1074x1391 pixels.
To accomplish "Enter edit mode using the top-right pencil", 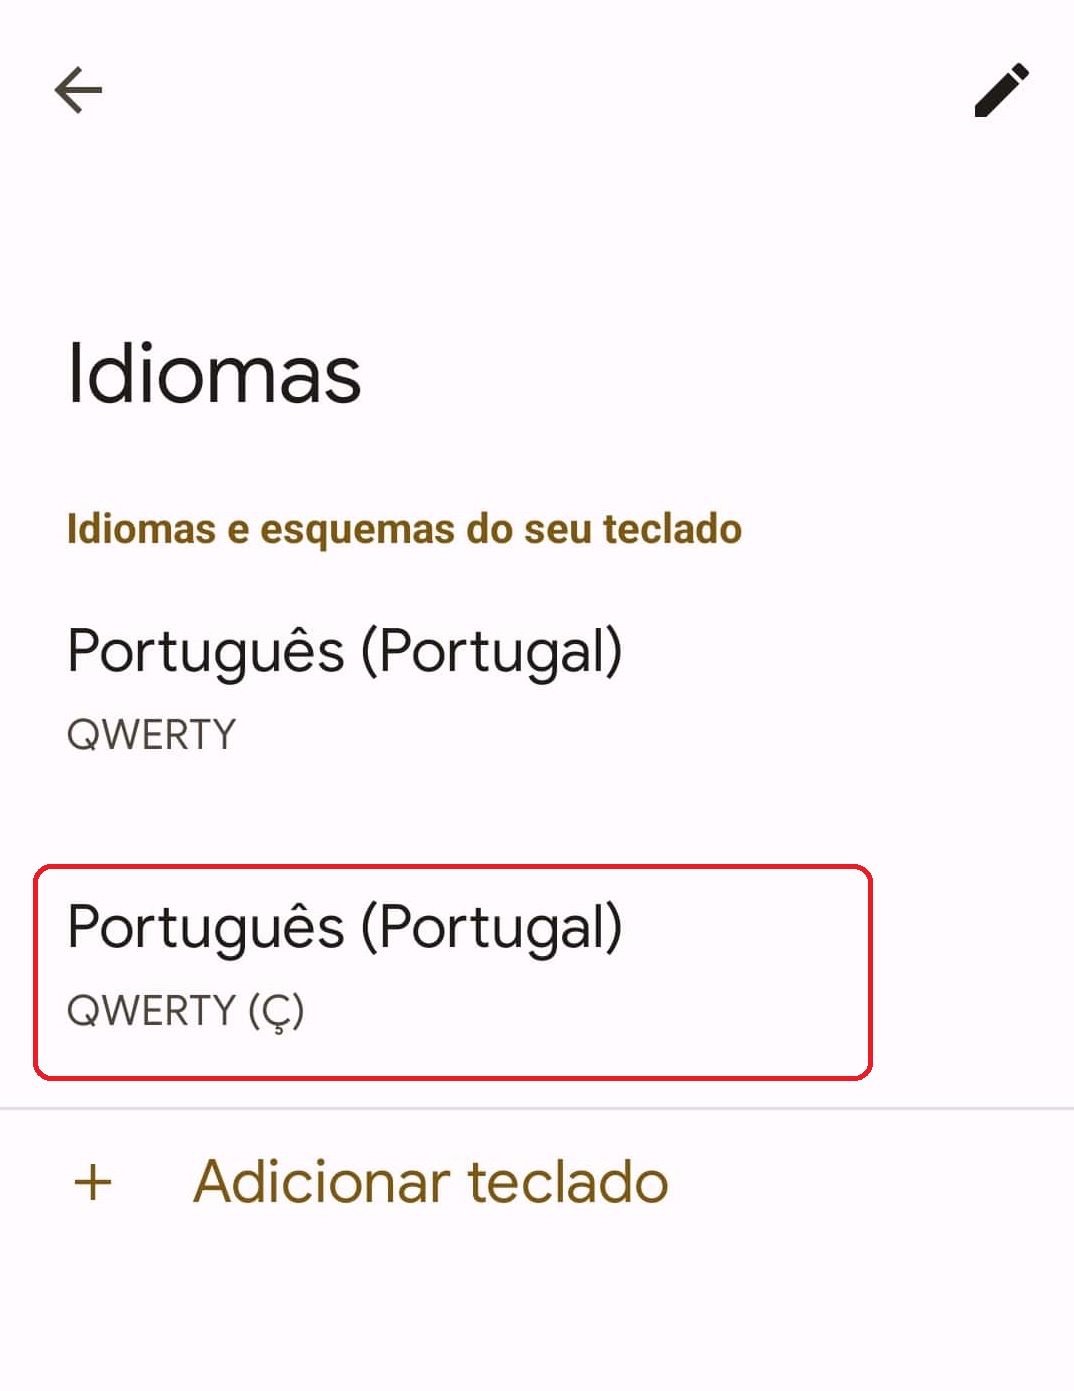I will tap(1001, 90).
